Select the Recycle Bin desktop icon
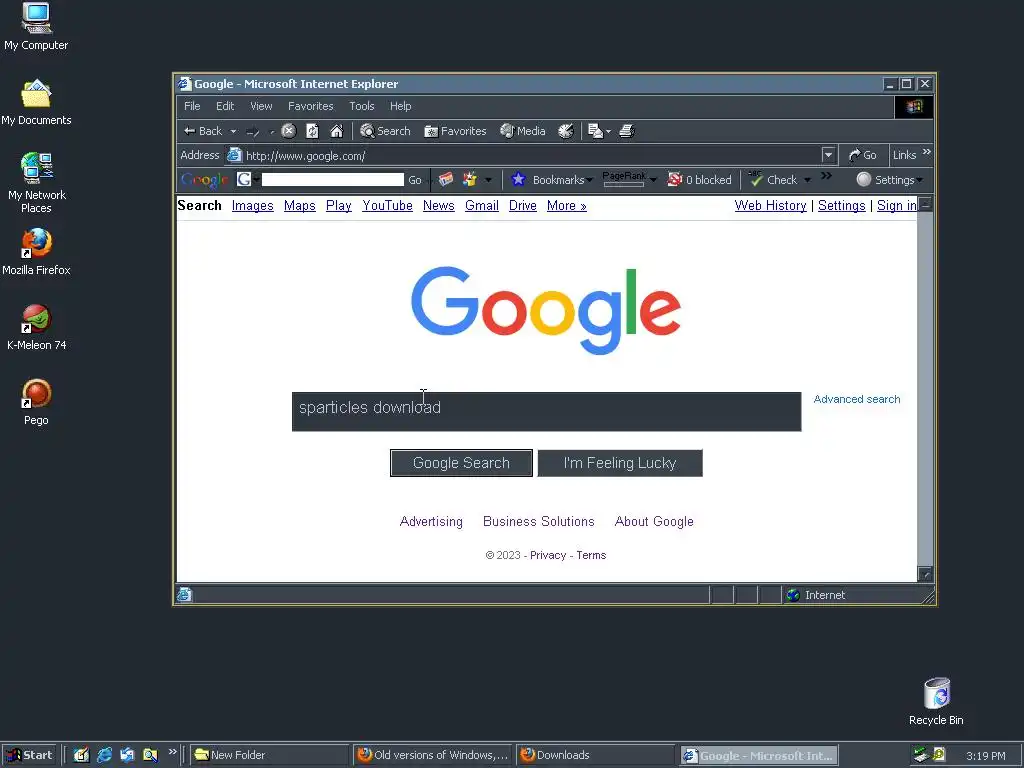 (936, 701)
